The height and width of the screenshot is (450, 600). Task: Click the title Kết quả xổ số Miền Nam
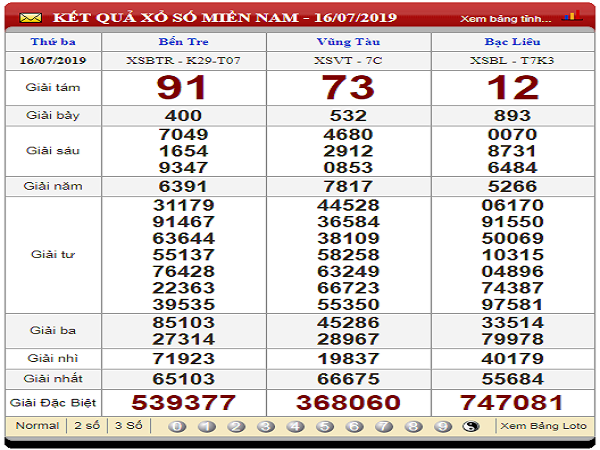[x=175, y=17]
